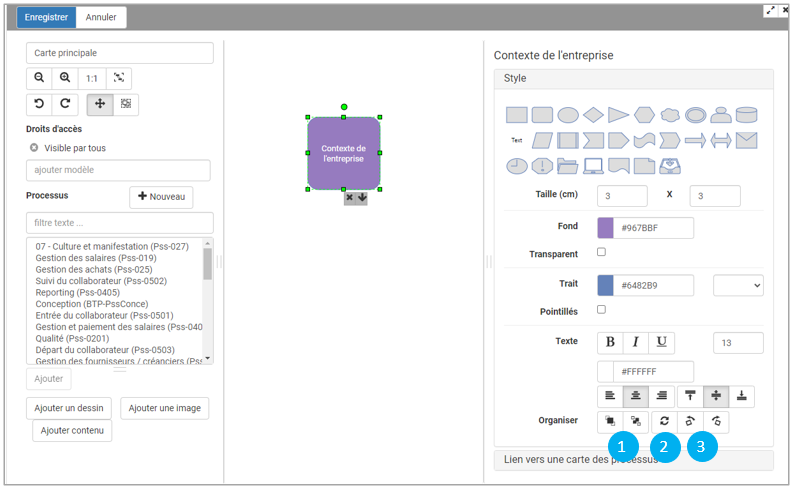Viewport: 793px width, 488px height.
Task: Collapse the Style section header
Action: [633, 78]
